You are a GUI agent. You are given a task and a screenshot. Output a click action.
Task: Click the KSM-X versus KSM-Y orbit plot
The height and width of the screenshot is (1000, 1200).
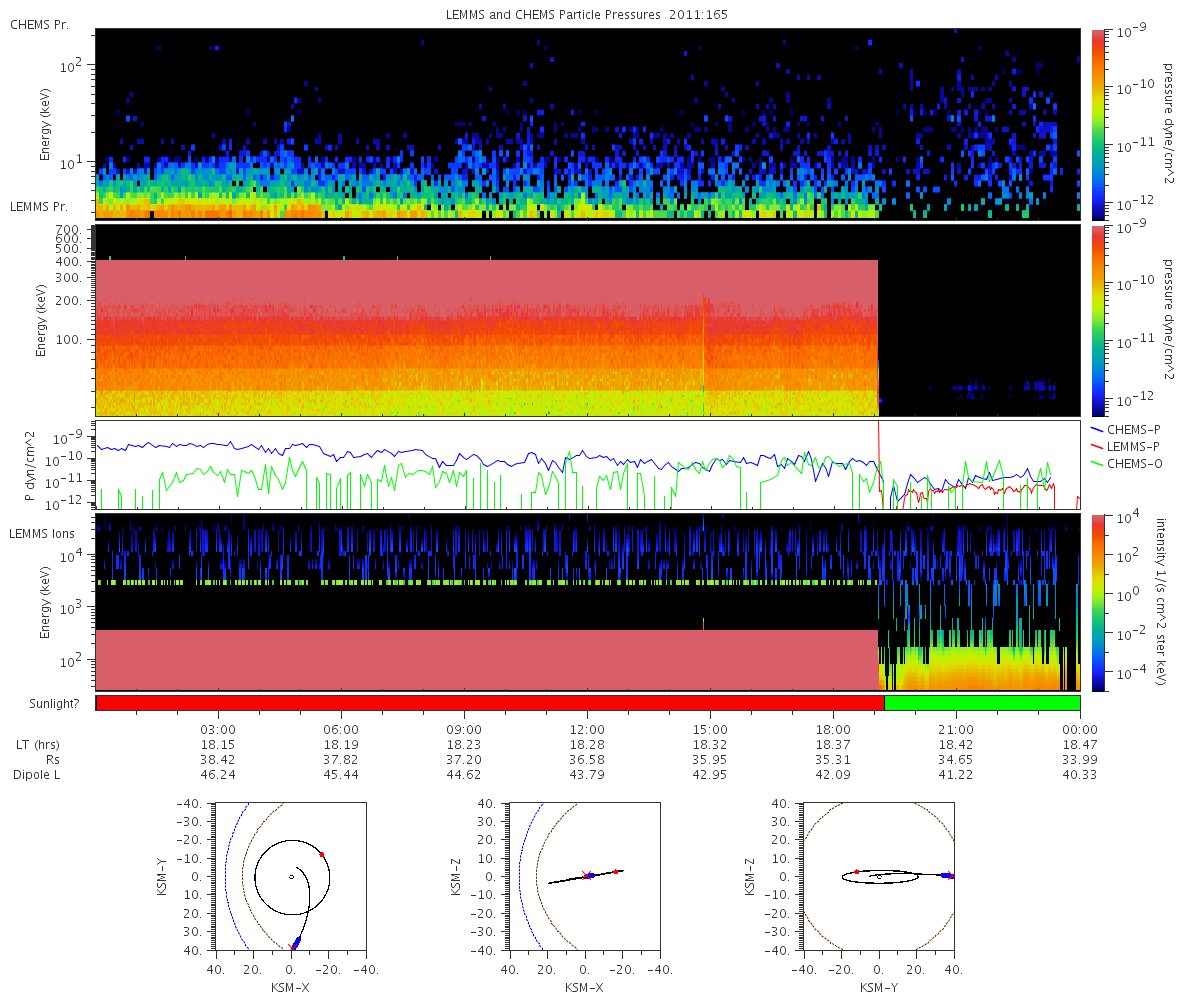click(291, 876)
